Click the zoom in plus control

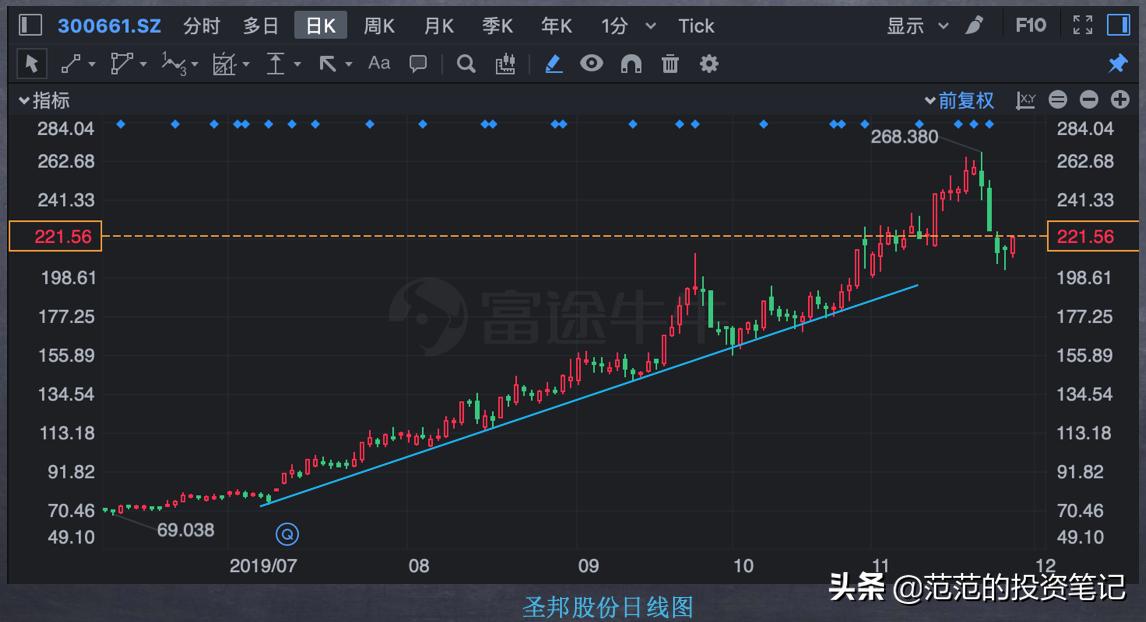[x=1120, y=100]
